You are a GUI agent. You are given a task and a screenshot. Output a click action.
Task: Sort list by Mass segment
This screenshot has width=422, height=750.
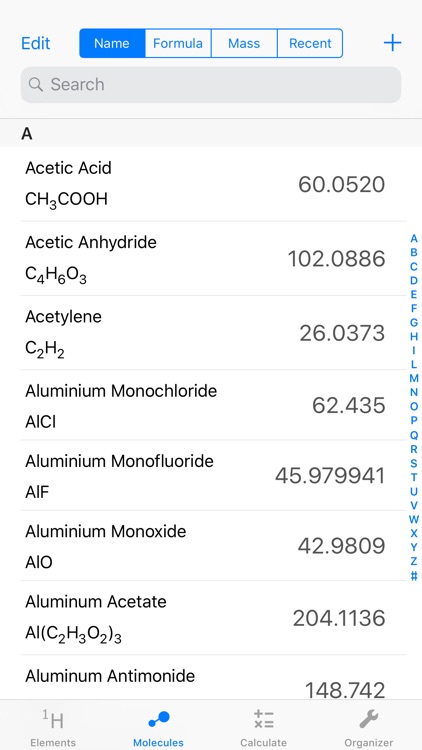pos(244,43)
